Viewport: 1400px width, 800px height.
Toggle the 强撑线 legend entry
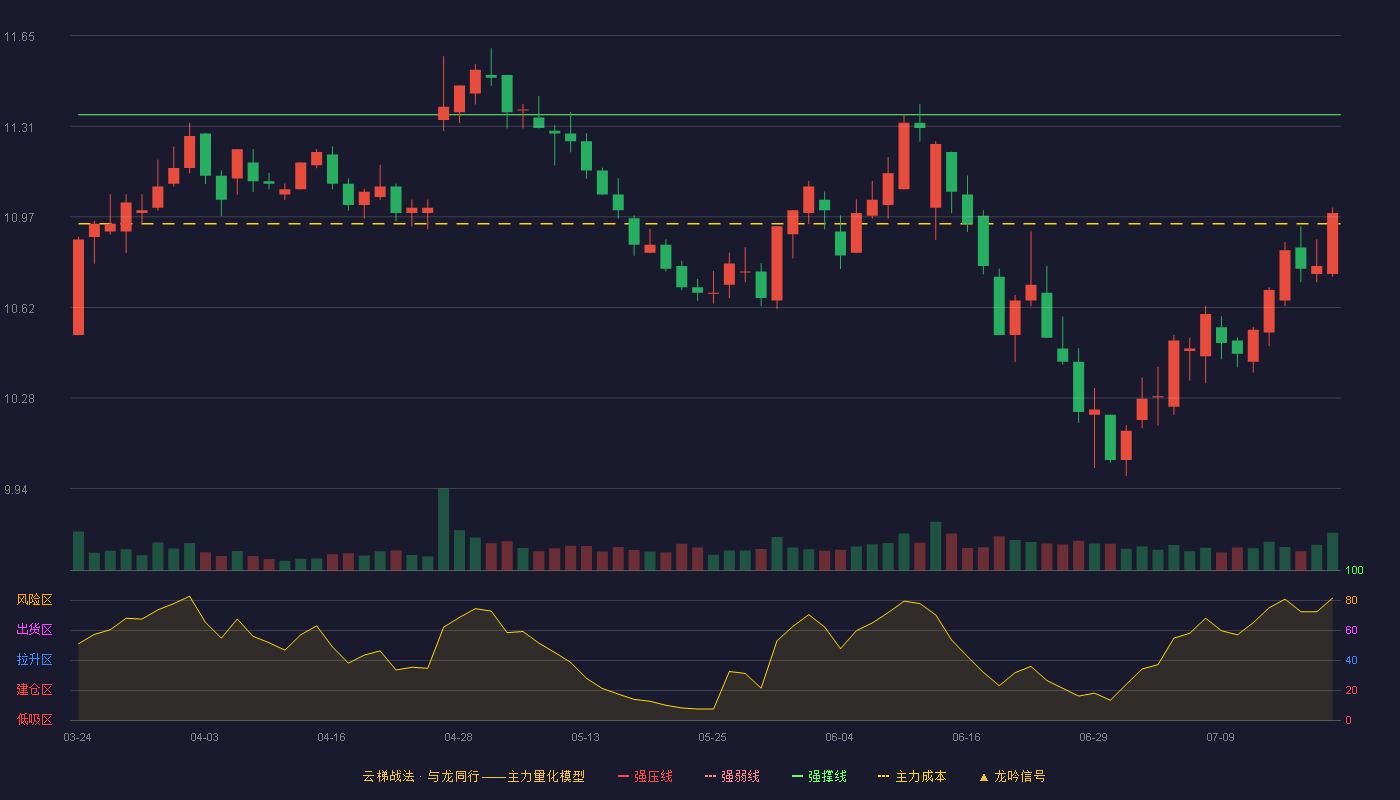pos(819,776)
